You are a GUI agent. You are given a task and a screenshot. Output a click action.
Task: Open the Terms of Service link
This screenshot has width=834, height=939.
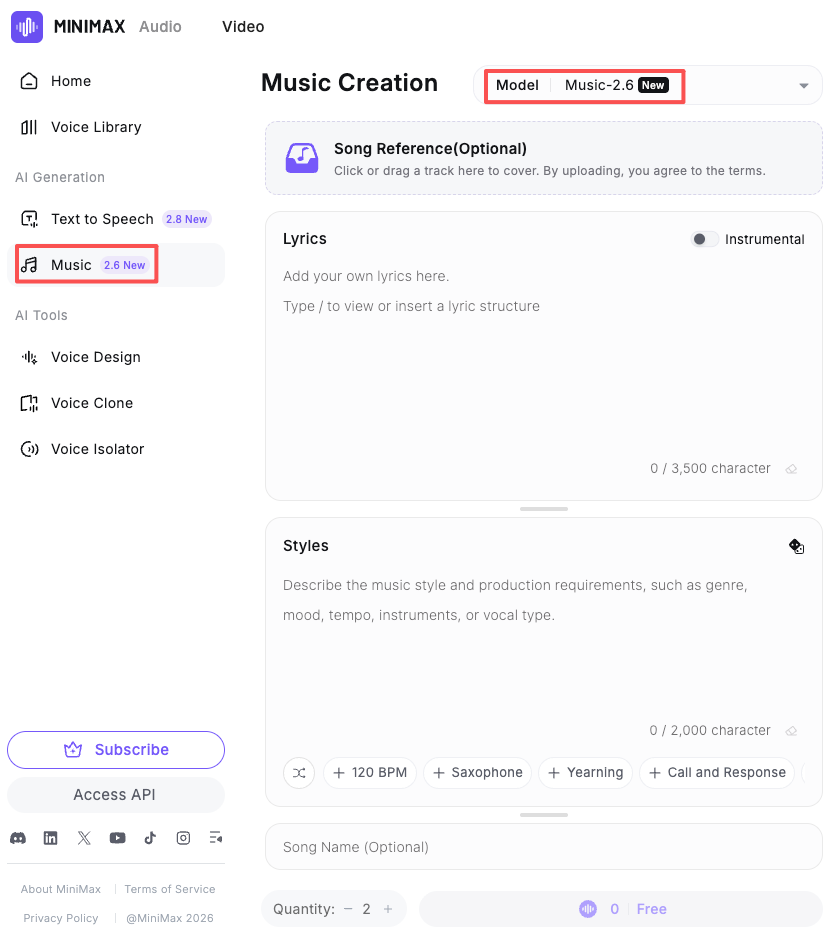click(x=169, y=889)
